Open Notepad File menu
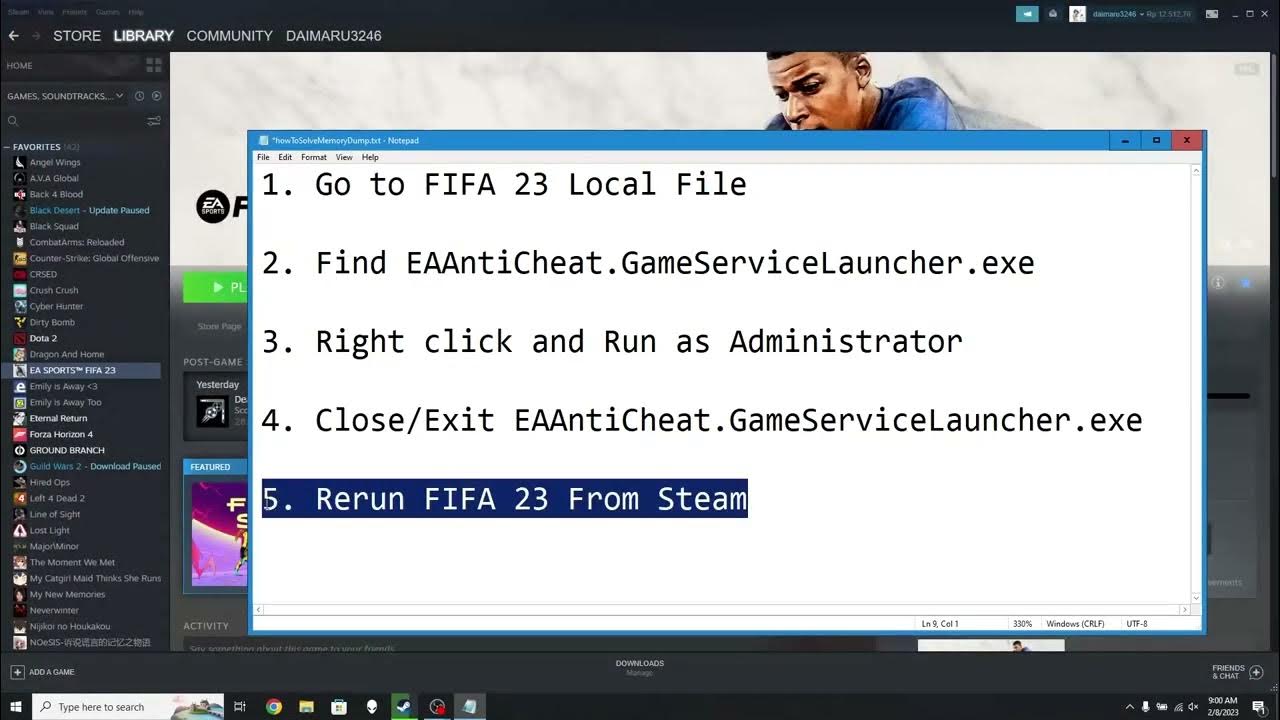The width and height of the screenshot is (1280, 720). tap(263, 157)
